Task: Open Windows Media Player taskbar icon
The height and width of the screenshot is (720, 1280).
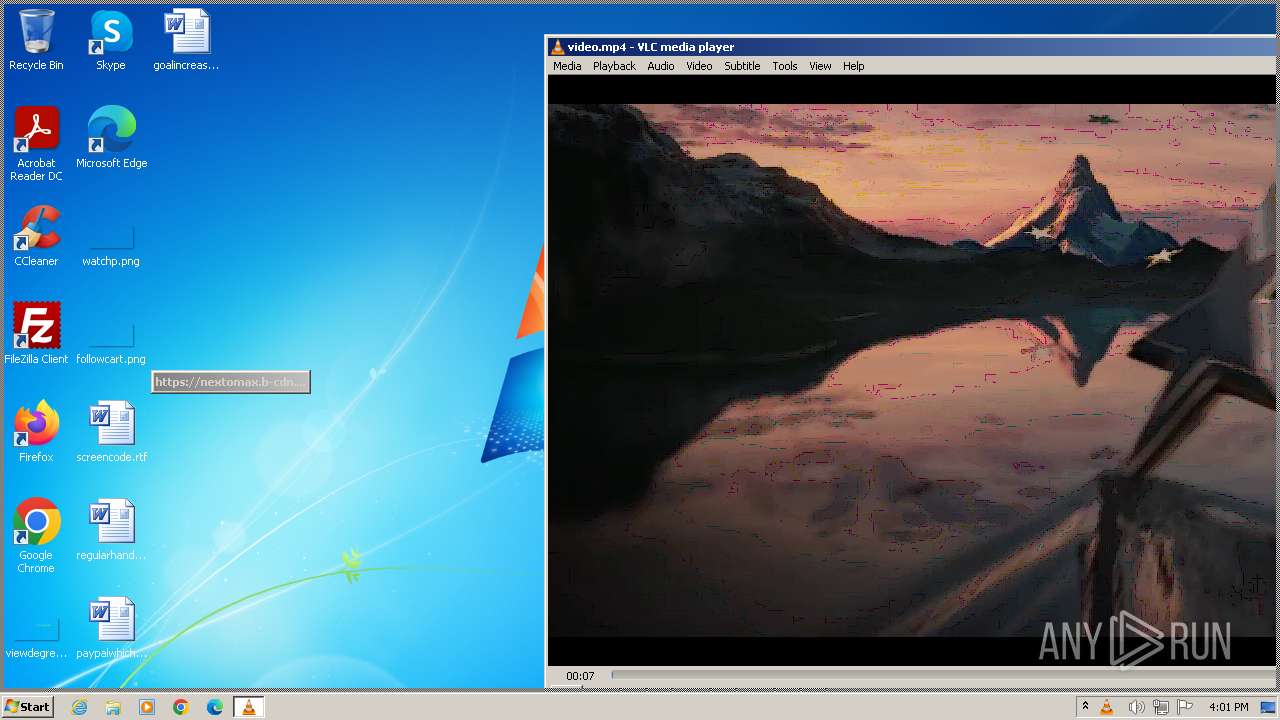Action: click(147, 707)
